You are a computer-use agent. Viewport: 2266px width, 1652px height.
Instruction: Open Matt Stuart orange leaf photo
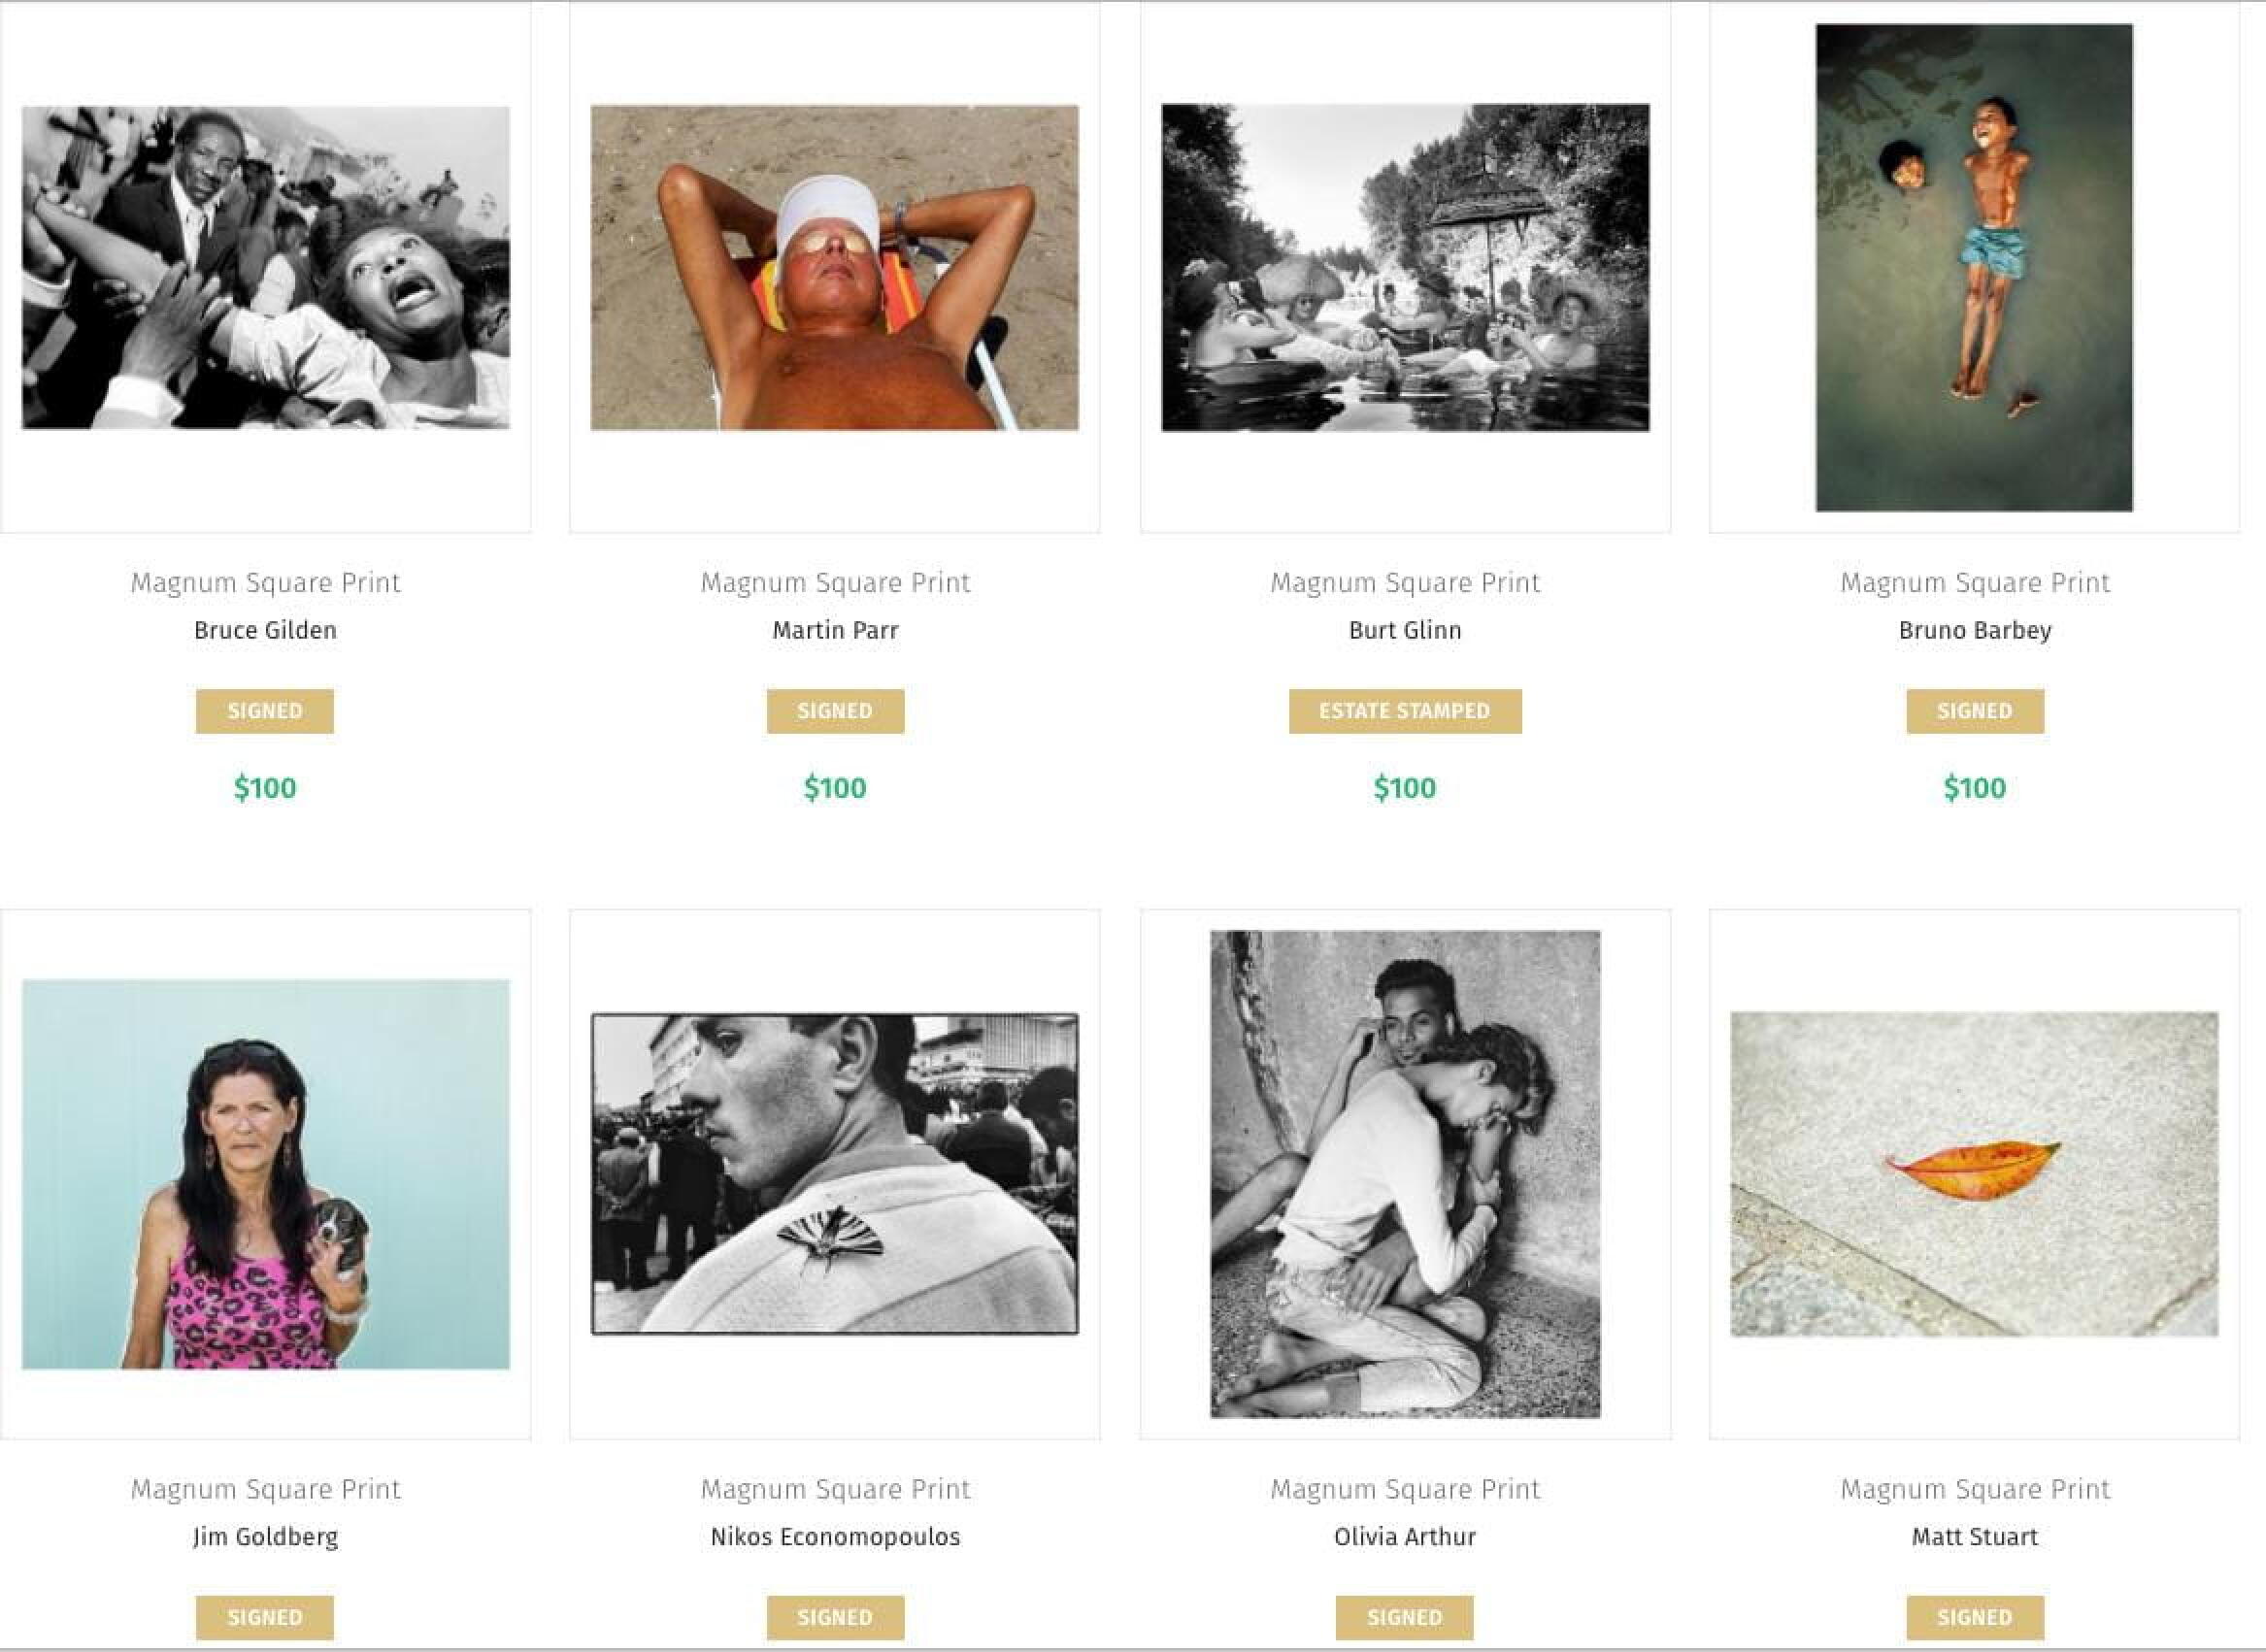coord(1974,1173)
